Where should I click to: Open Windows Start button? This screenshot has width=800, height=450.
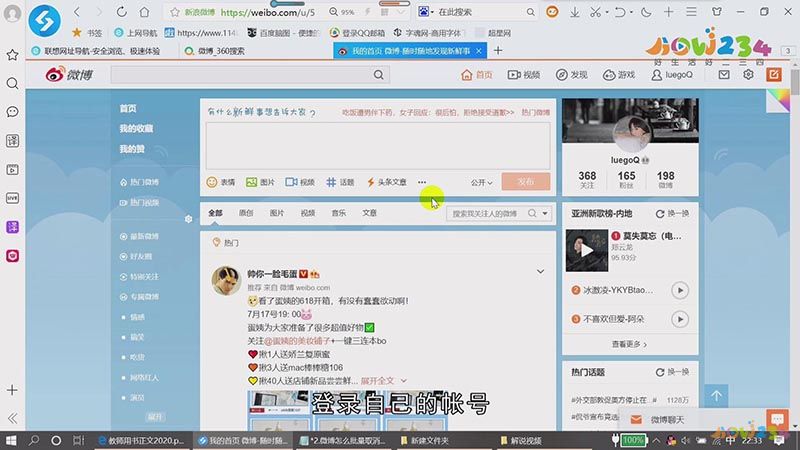click(11, 440)
